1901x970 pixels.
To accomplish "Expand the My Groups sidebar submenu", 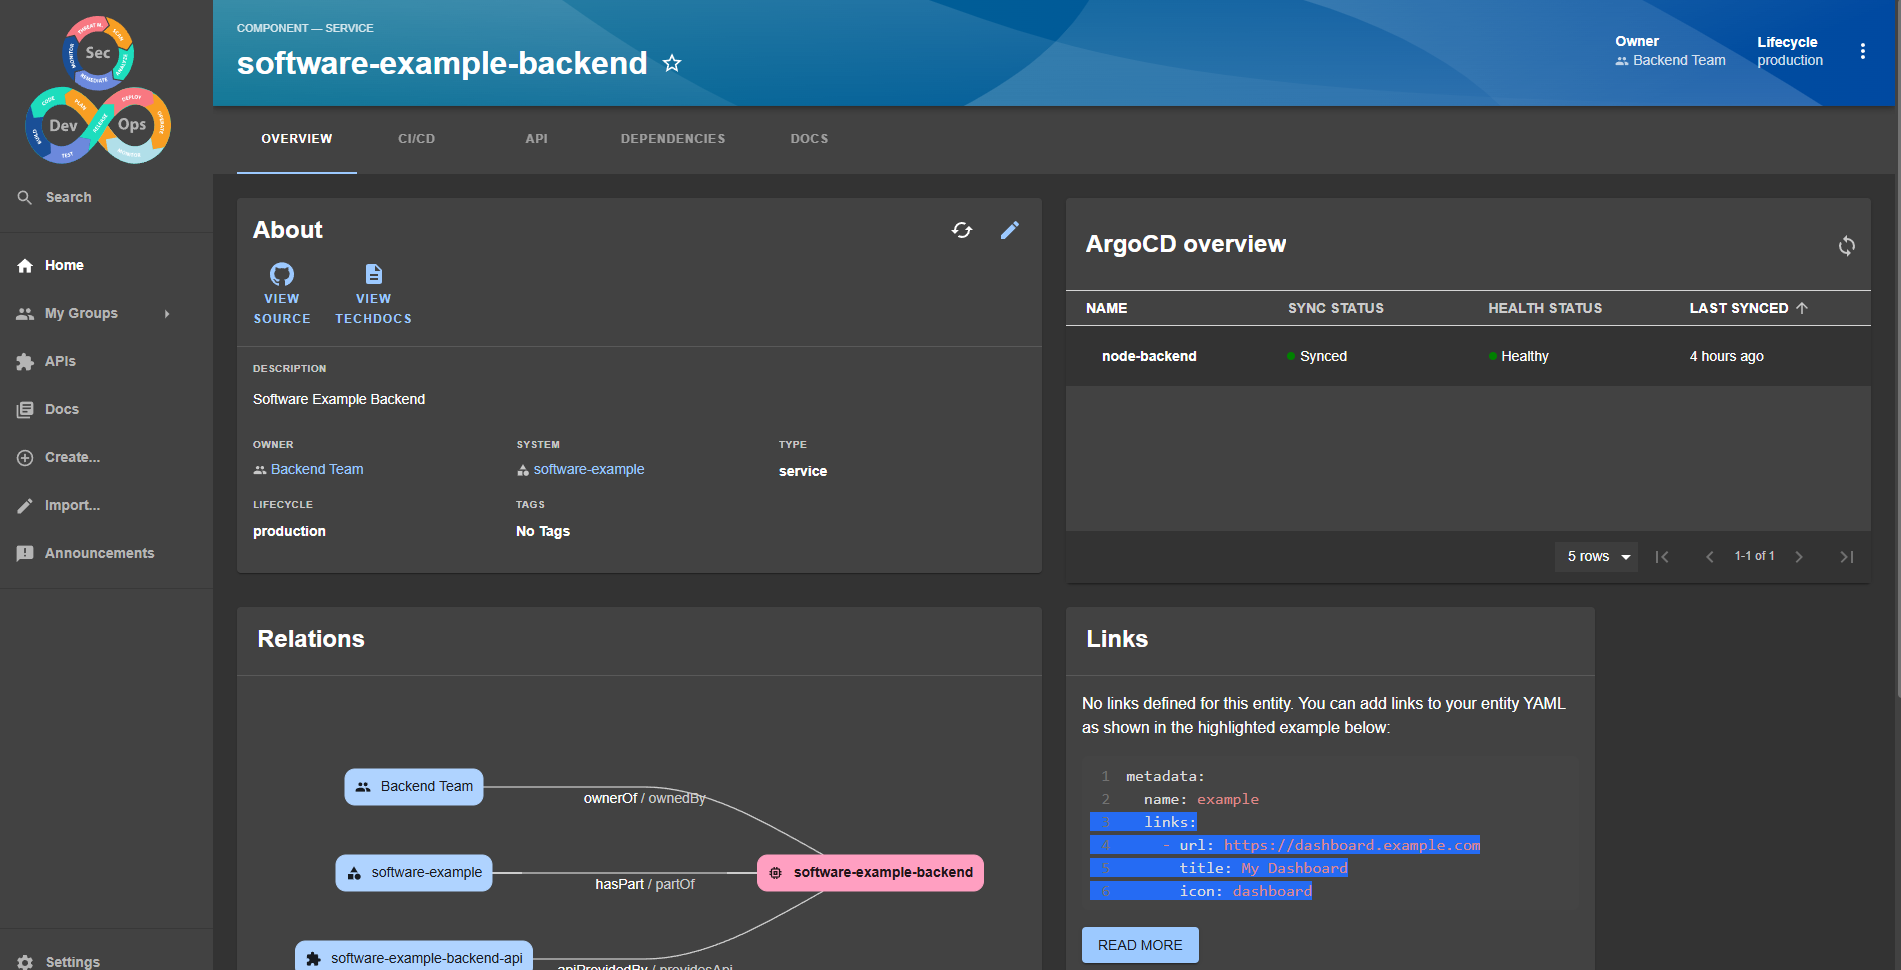I will tap(167, 314).
